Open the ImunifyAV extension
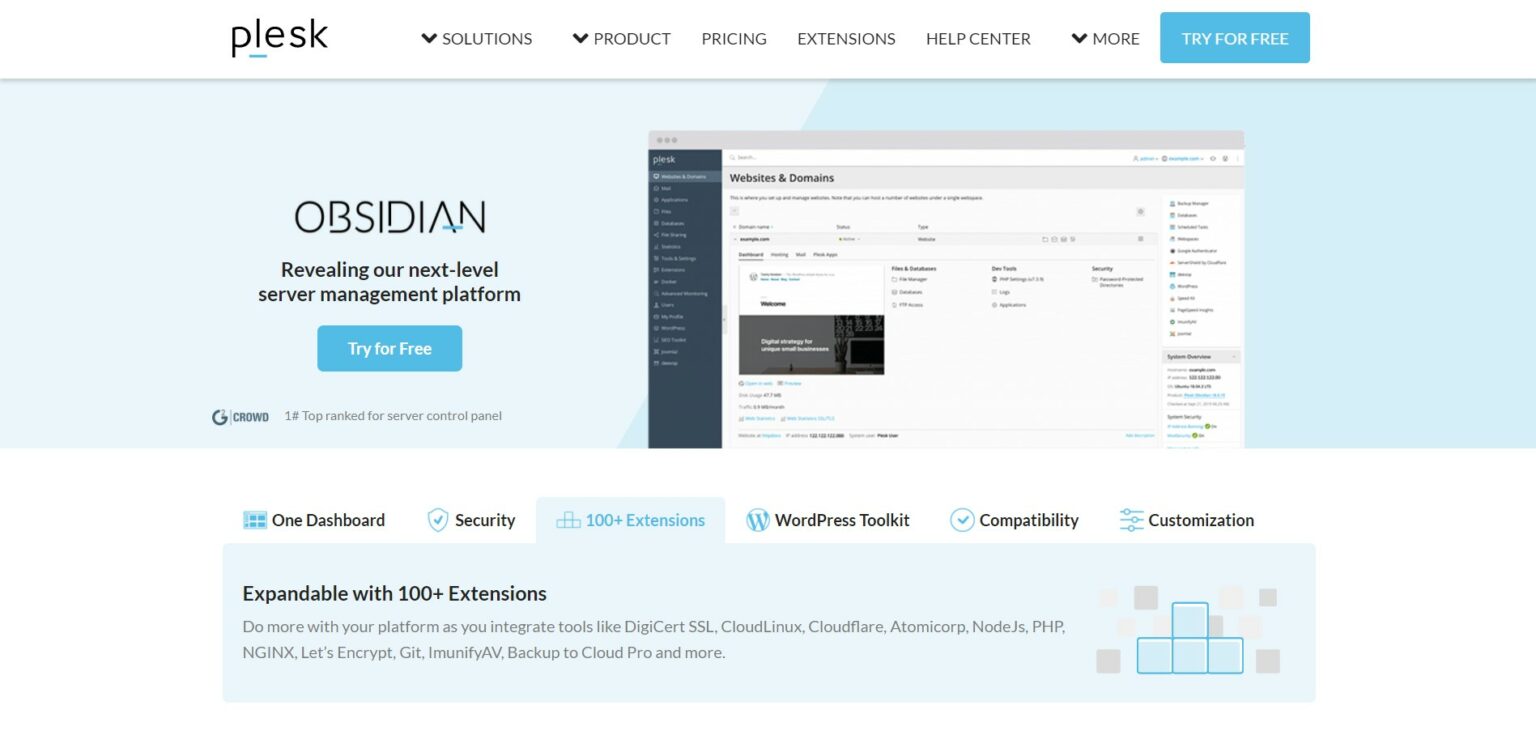 point(1190,322)
